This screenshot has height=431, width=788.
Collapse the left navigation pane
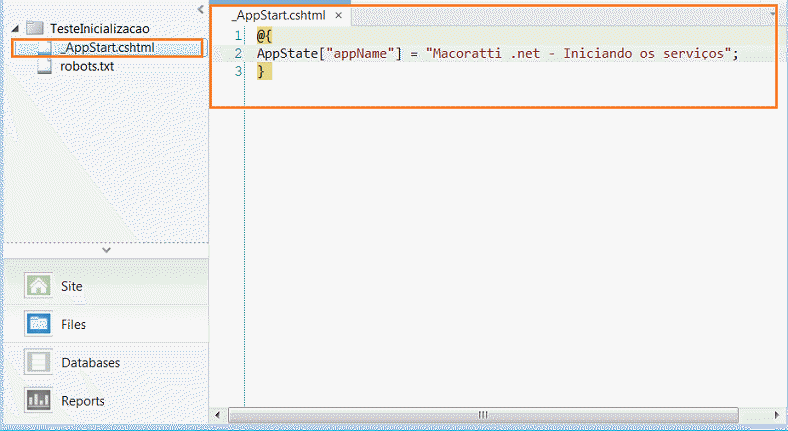pos(201,9)
